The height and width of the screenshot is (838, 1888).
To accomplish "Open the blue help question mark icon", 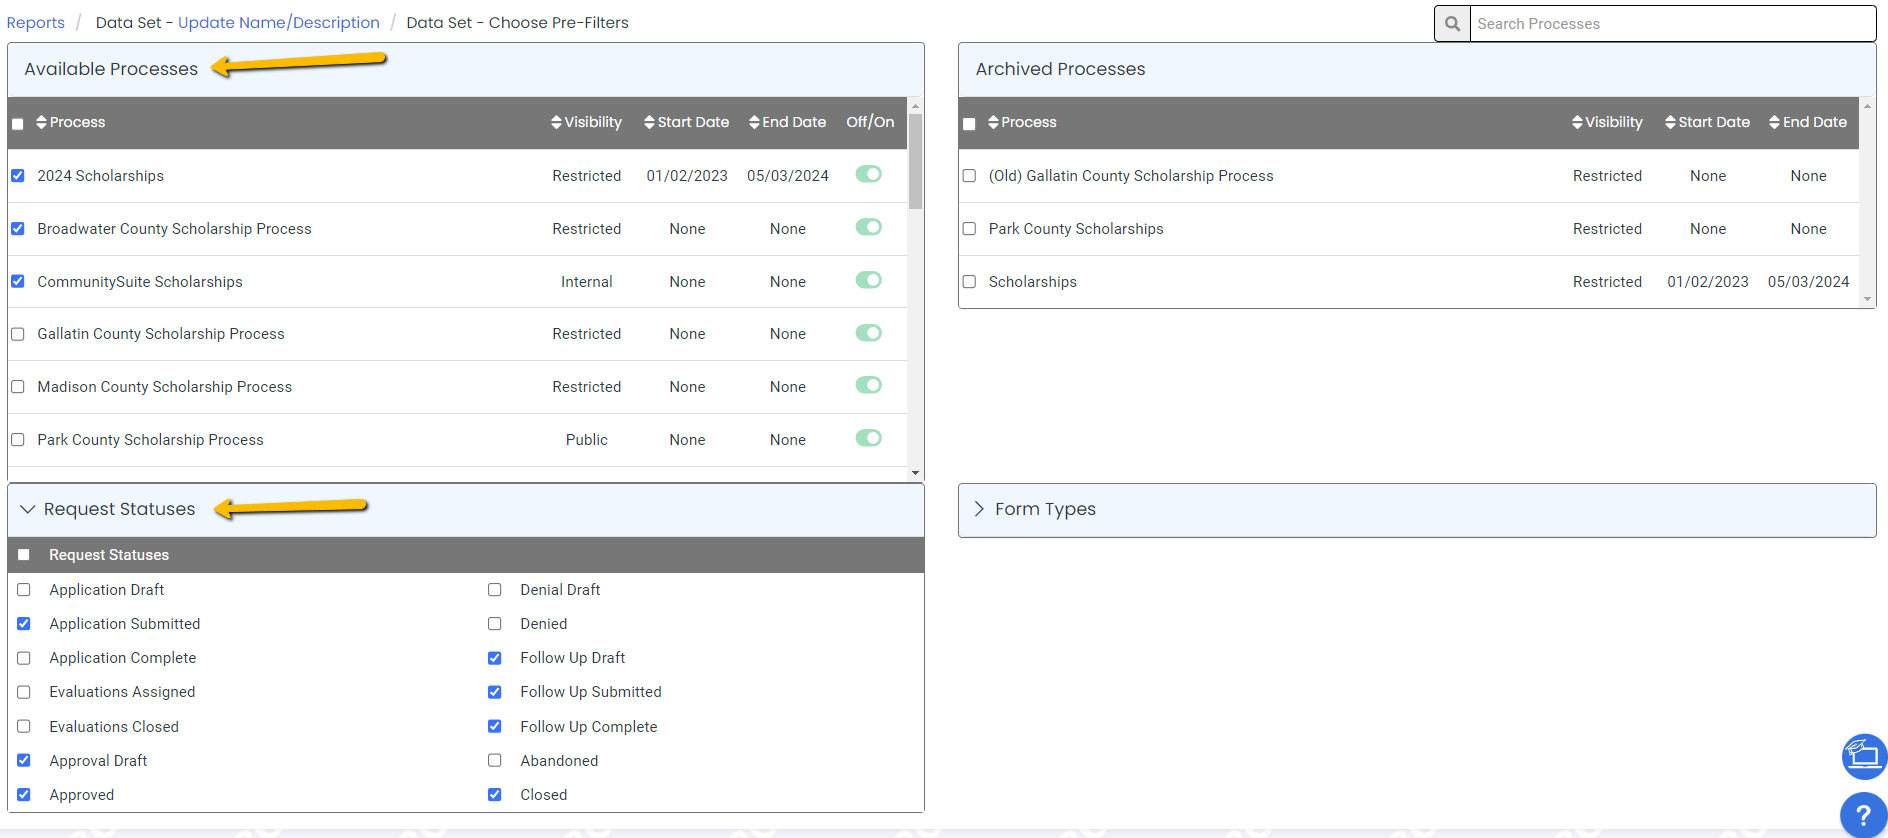I will pos(1863,815).
